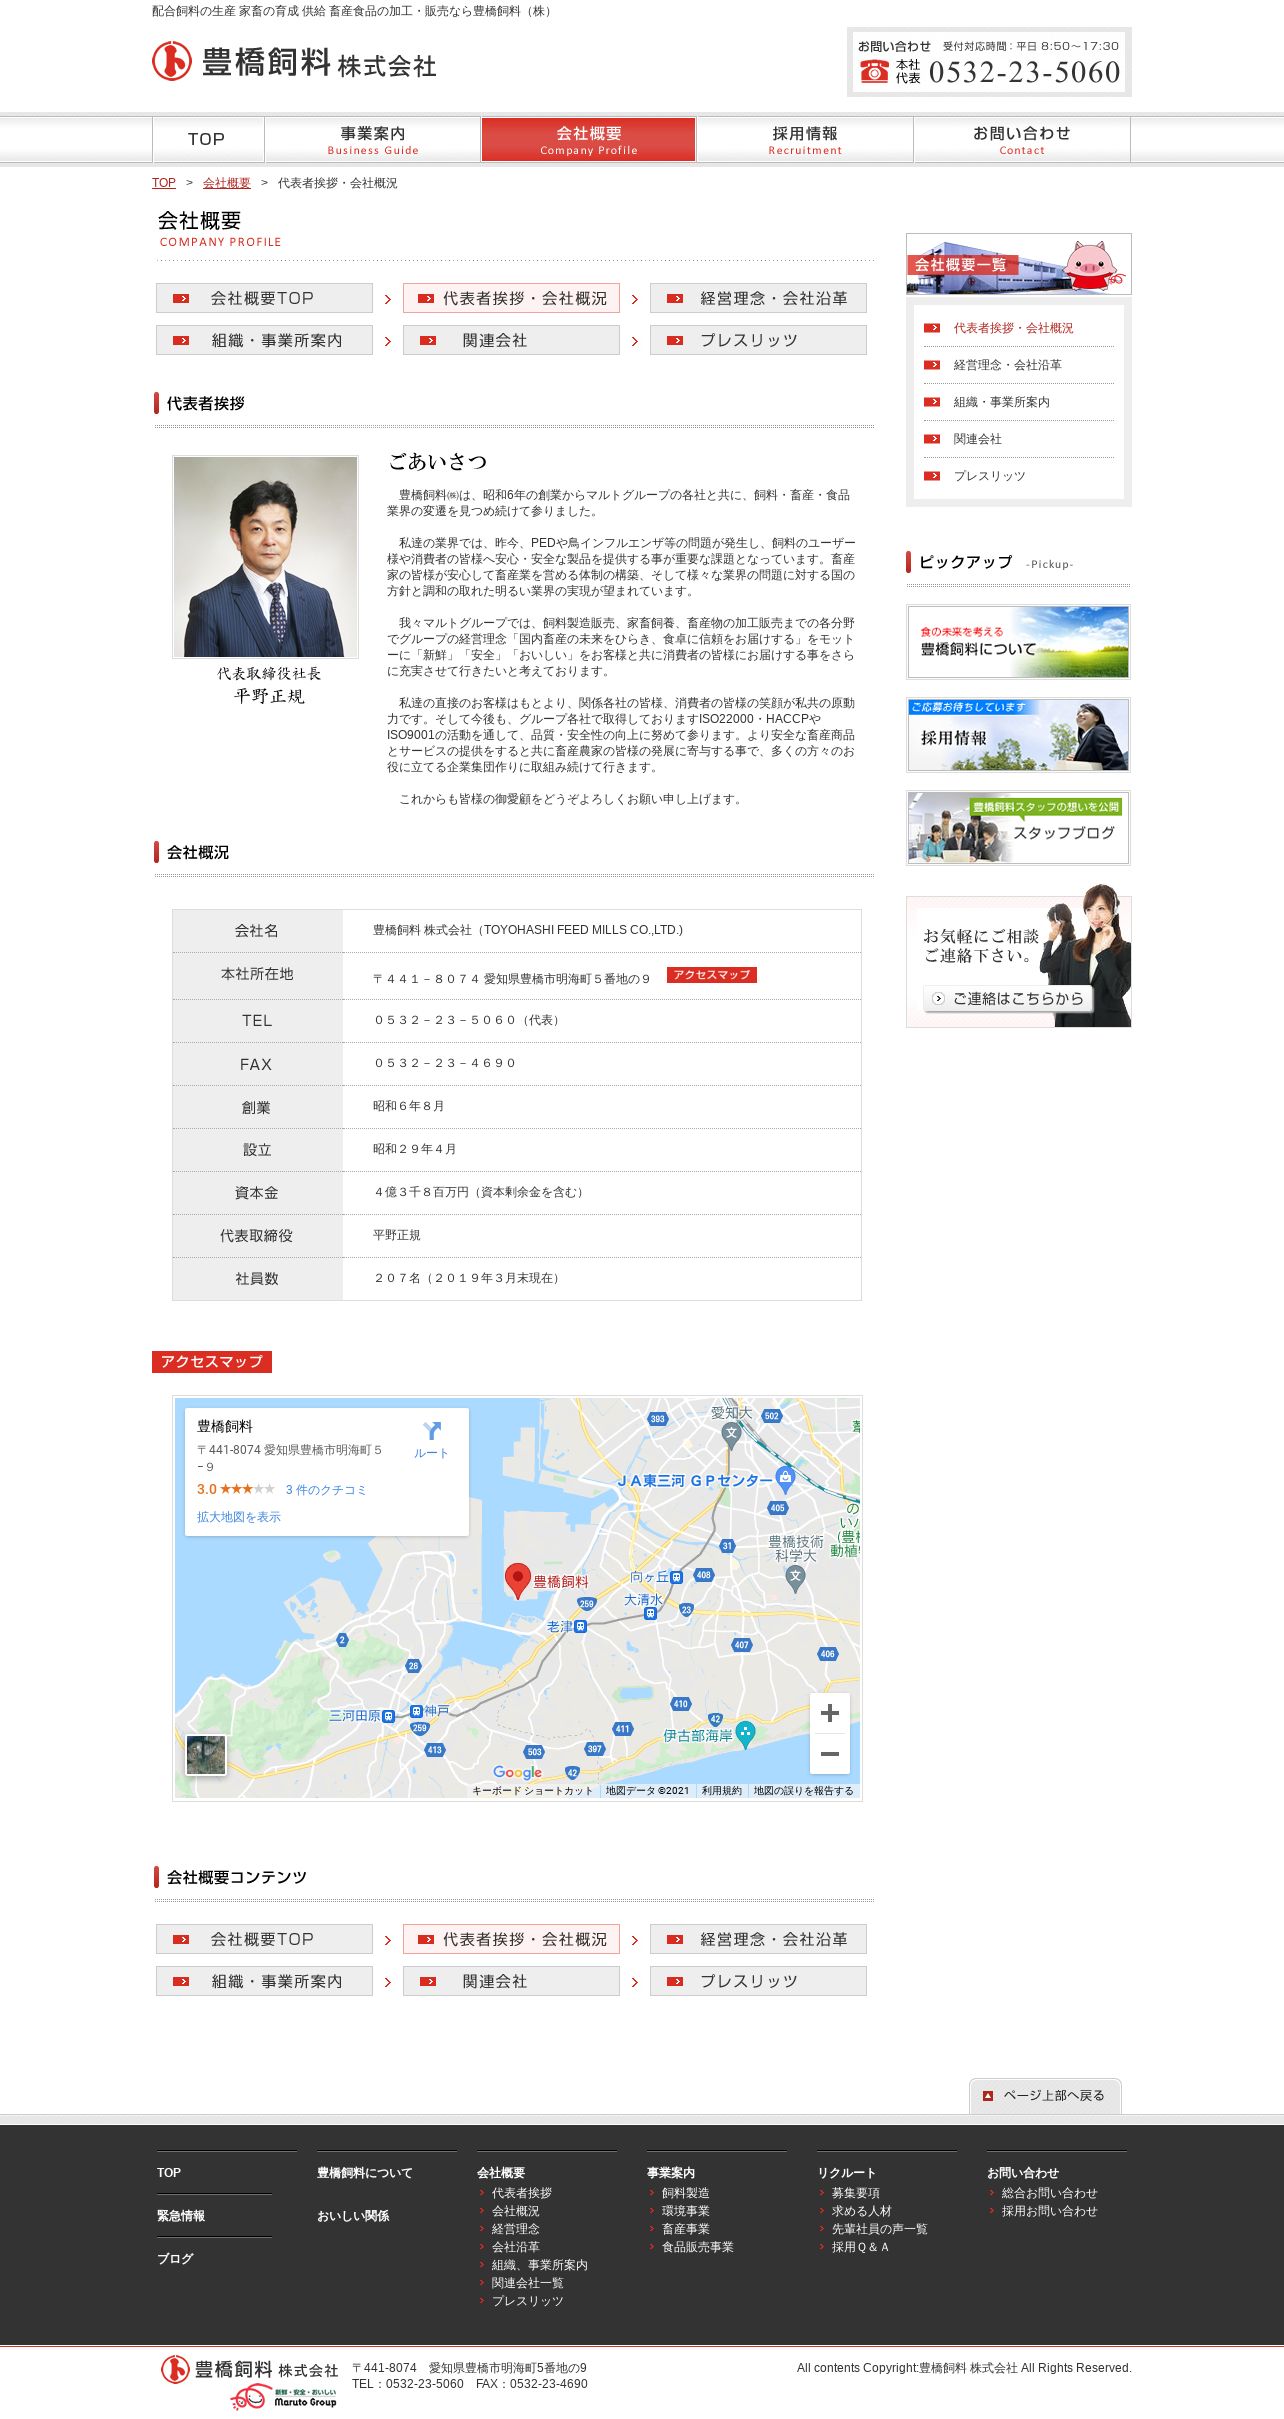Open footer 採用Q&A link
1284x2419 pixels.
click(860, 2247)
